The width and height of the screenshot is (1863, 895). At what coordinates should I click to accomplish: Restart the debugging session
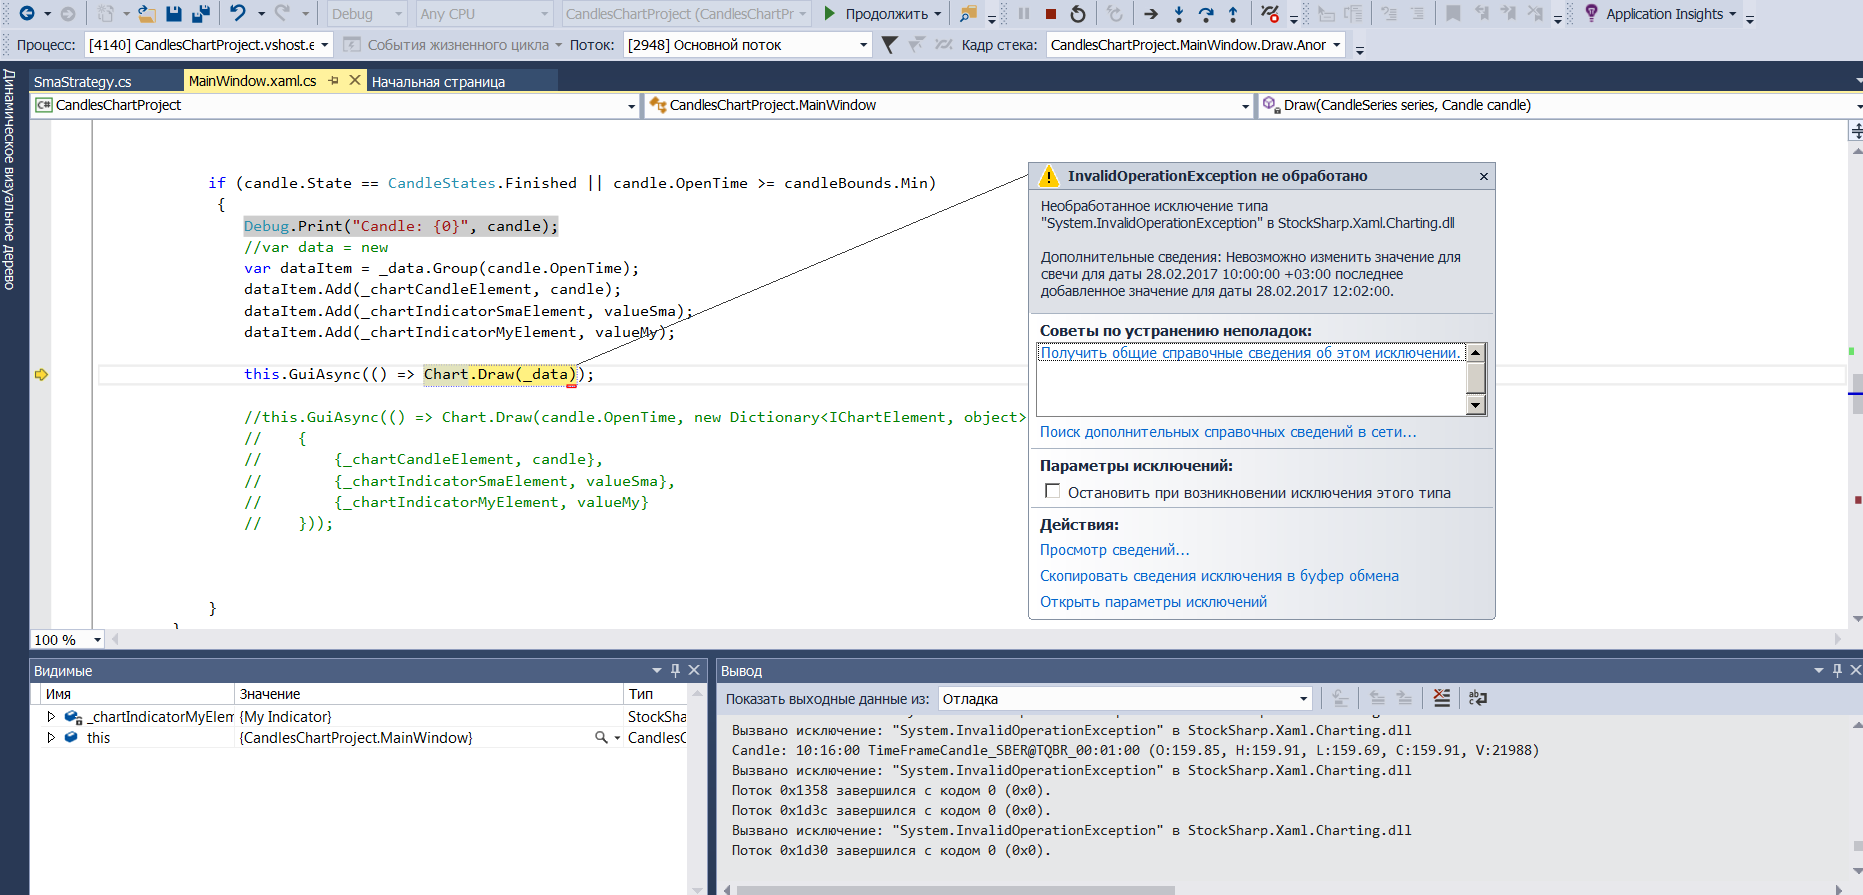1077,14
